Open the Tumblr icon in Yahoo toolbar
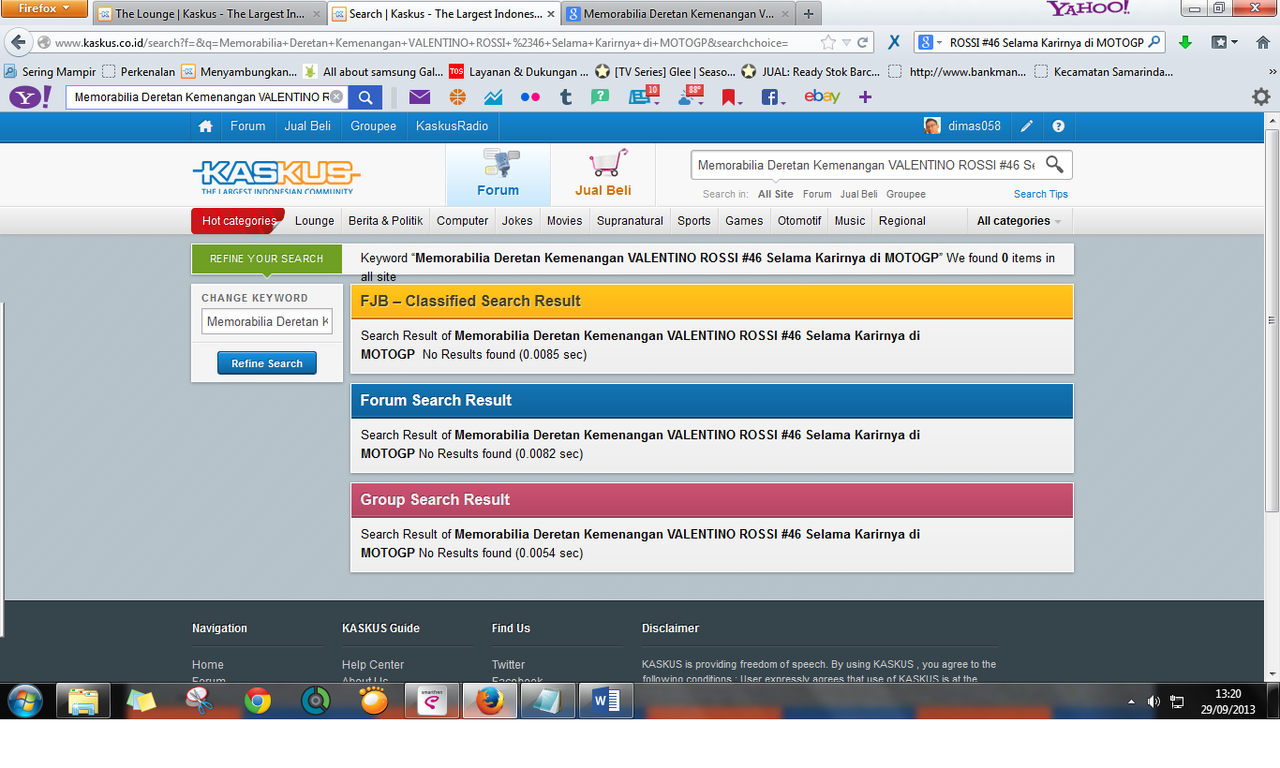Screen dimensions: 1280x768 pos(566,97)
